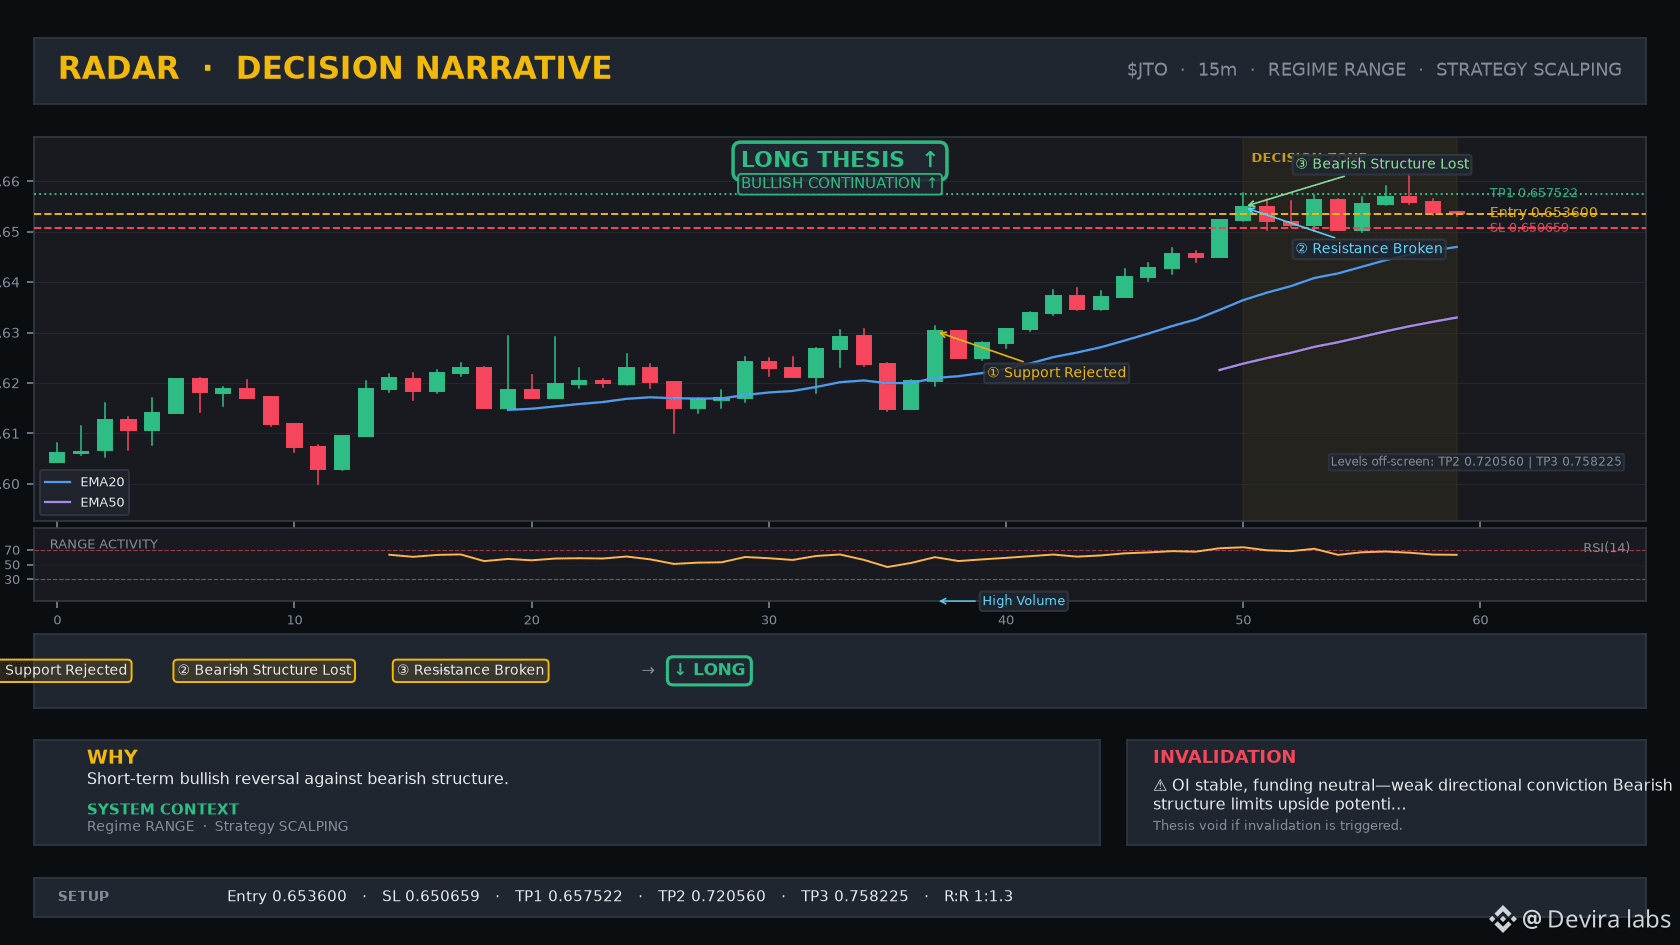Viewport: 1680px width, 945px height.
Task: Click the STRATEGY SCALPING header label
Action: tap(1528, 70)
